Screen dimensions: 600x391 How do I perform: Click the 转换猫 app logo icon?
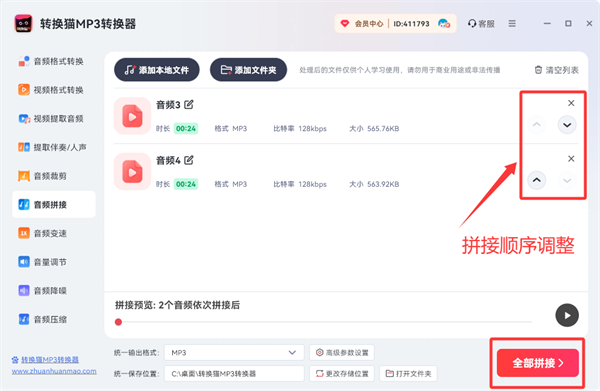[x=23, y=24]
